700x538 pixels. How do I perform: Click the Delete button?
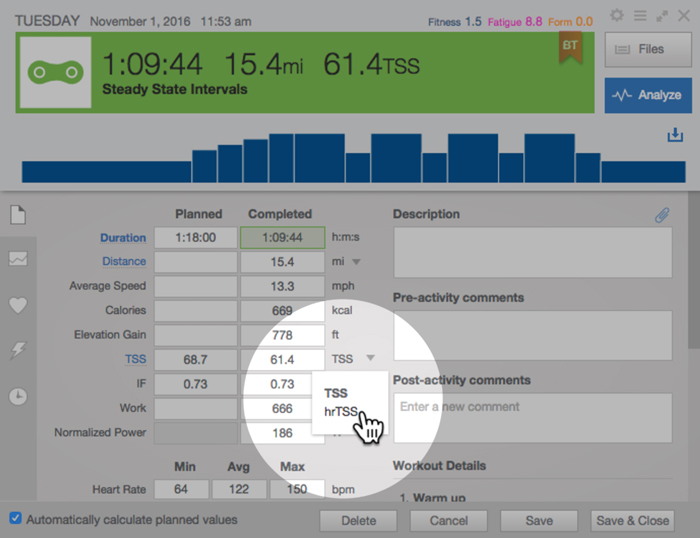click(x=358, y=521)
